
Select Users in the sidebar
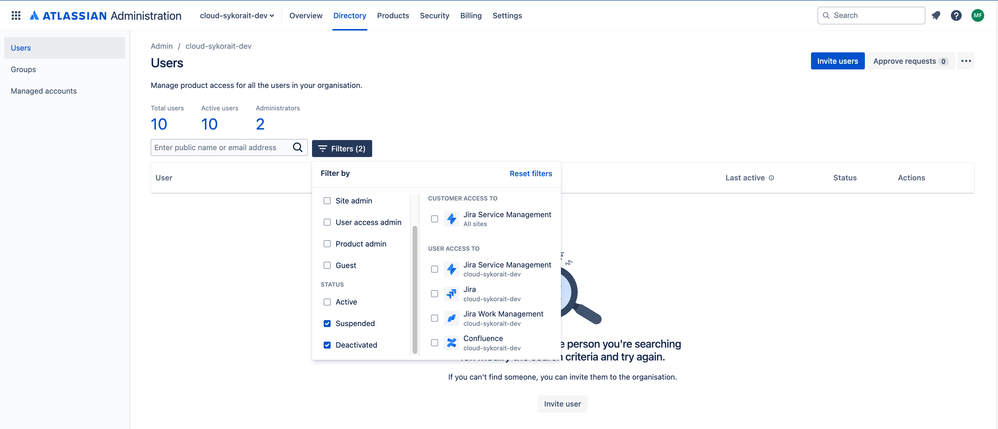pos(64,48)
